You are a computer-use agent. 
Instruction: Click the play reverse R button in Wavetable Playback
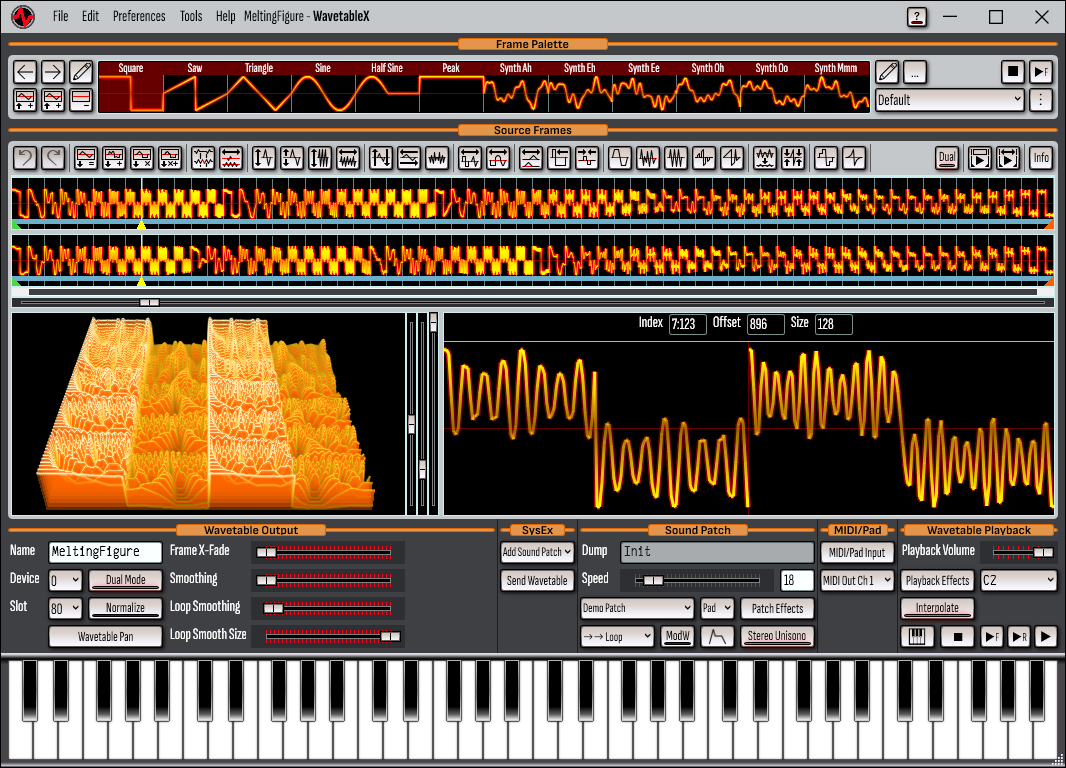[x=1018, y=637]
